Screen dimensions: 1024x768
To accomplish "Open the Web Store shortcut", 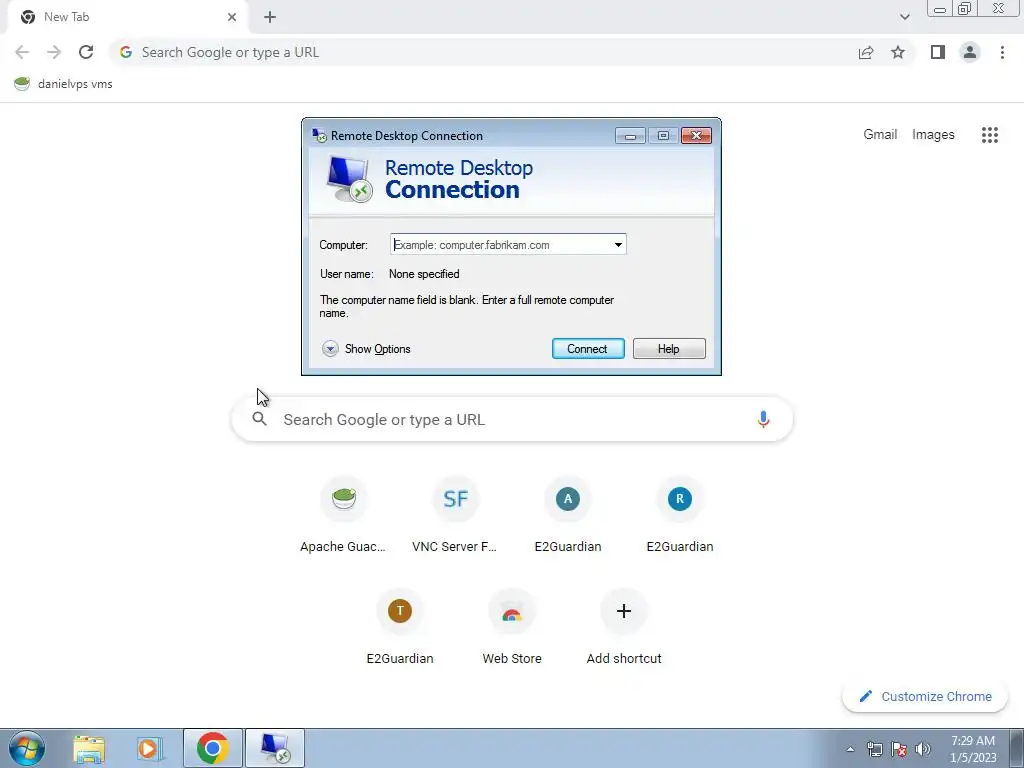I will tap(511, 627).
